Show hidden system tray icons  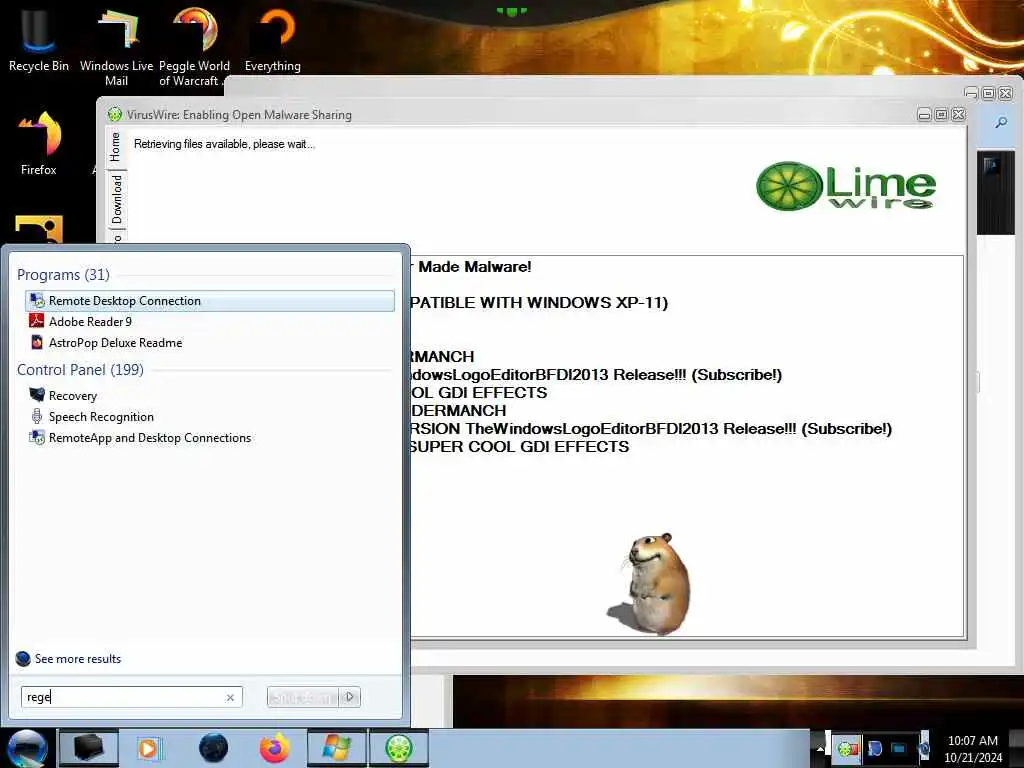click(820, 748)
